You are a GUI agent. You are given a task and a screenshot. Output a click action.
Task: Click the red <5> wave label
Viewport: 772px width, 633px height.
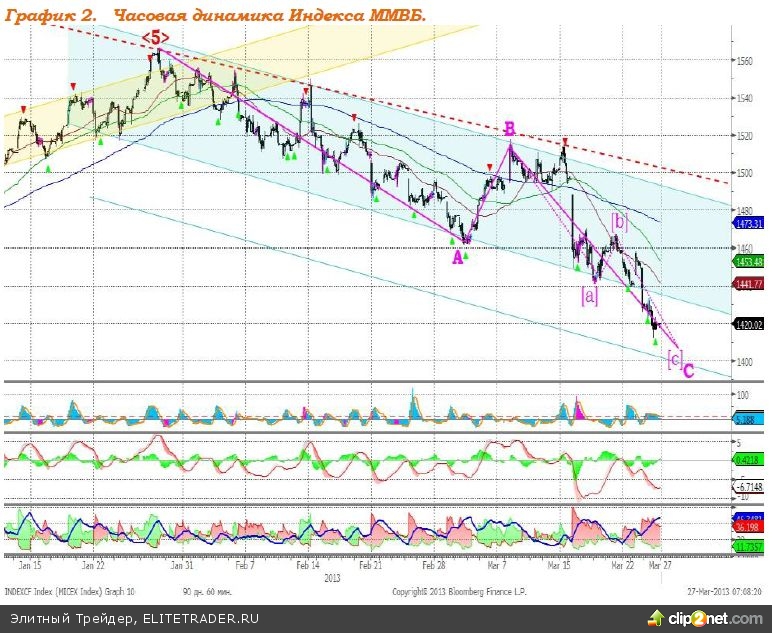coord(155,38)
